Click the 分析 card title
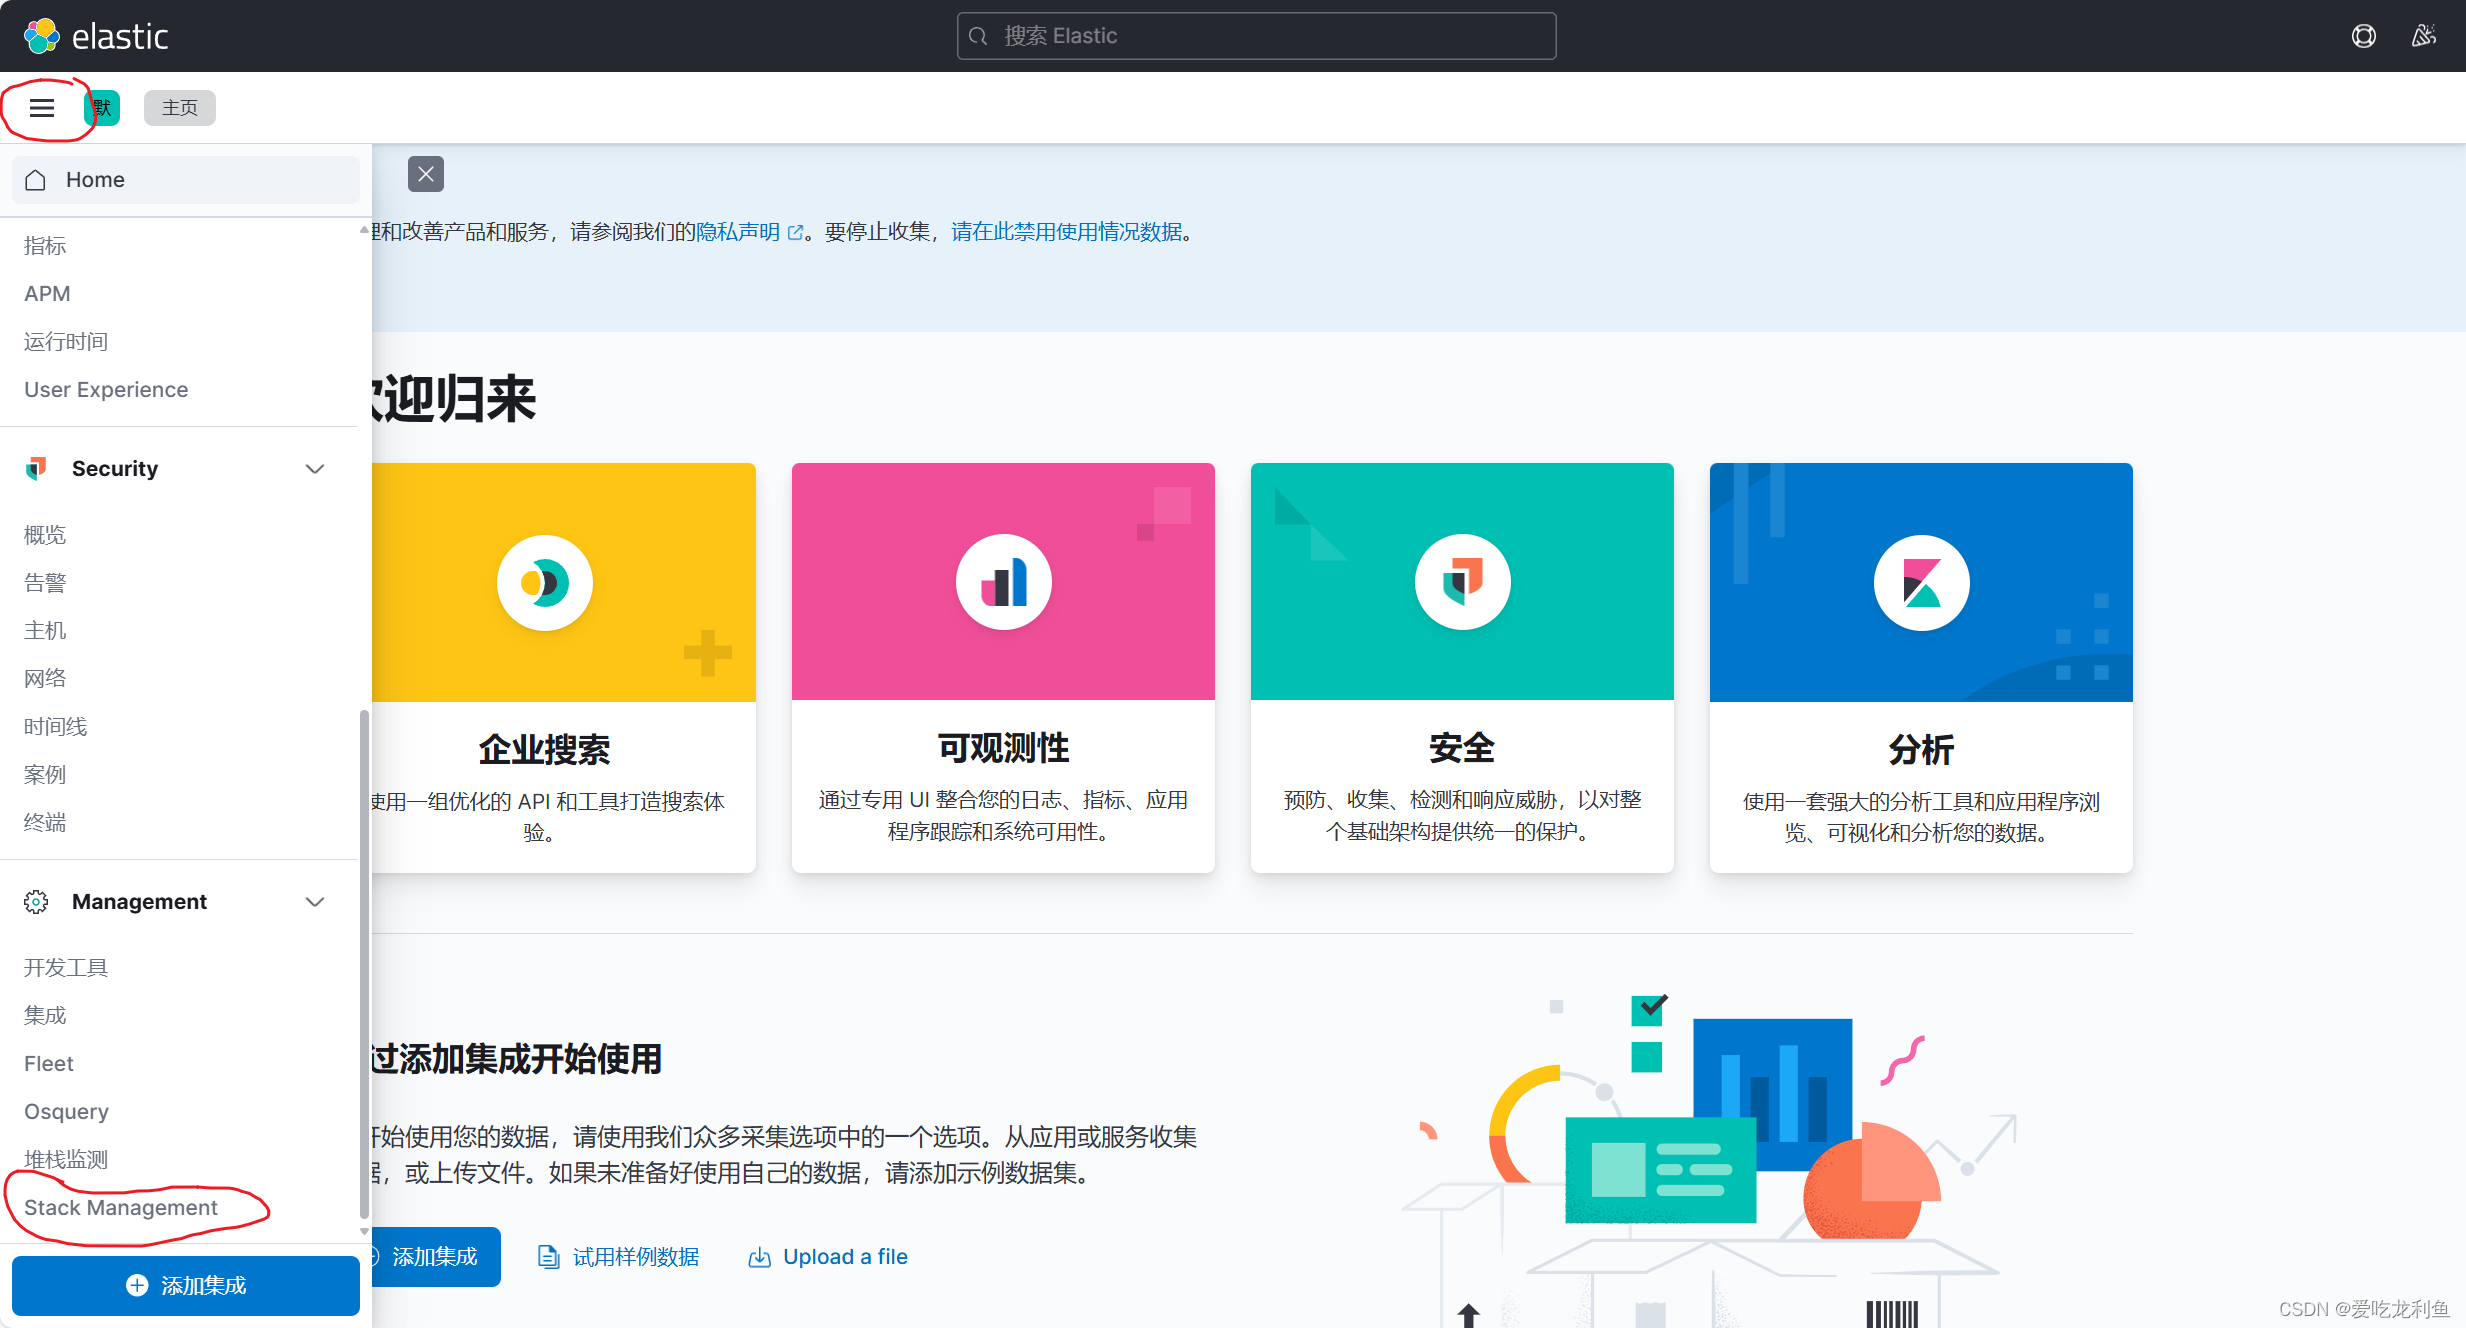 click(x=1922, y=749)
